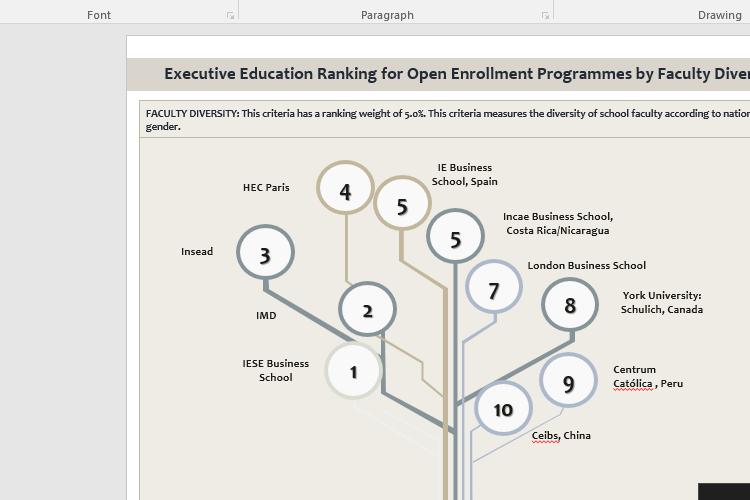Click the Ceibs, China label
This screenshot has height=500, width=750.
pos(561,435)
